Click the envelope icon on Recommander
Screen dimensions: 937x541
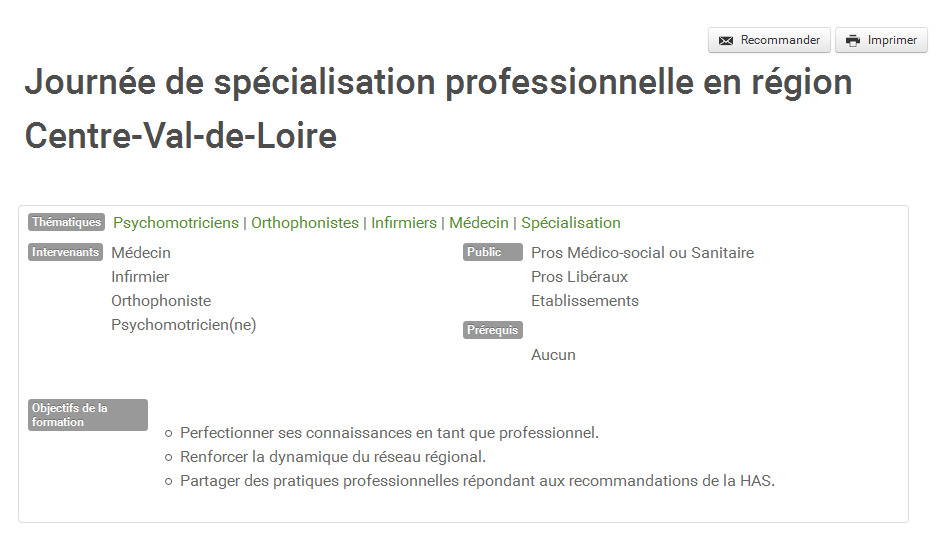725,41
